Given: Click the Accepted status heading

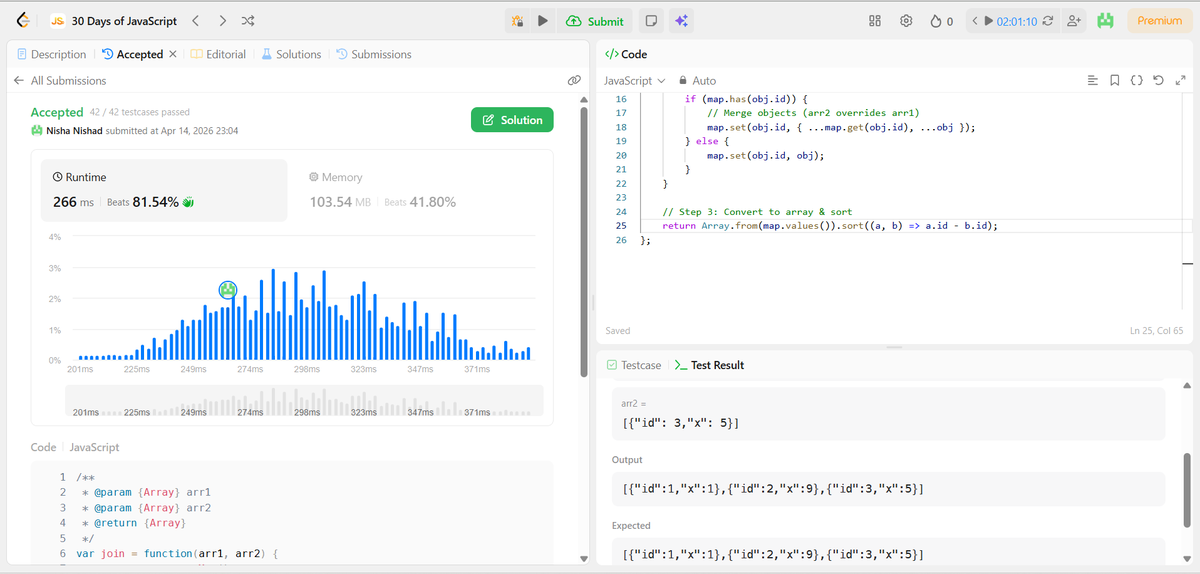Looking at the screenshot, I should tap(57, 112).
